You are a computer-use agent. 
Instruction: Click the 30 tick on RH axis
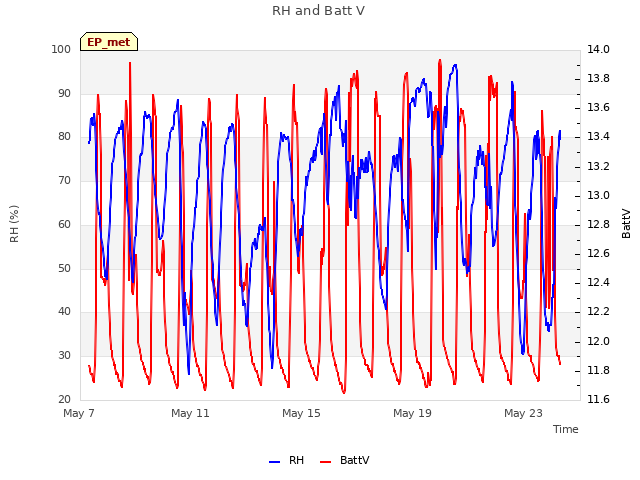coord(64,356)
